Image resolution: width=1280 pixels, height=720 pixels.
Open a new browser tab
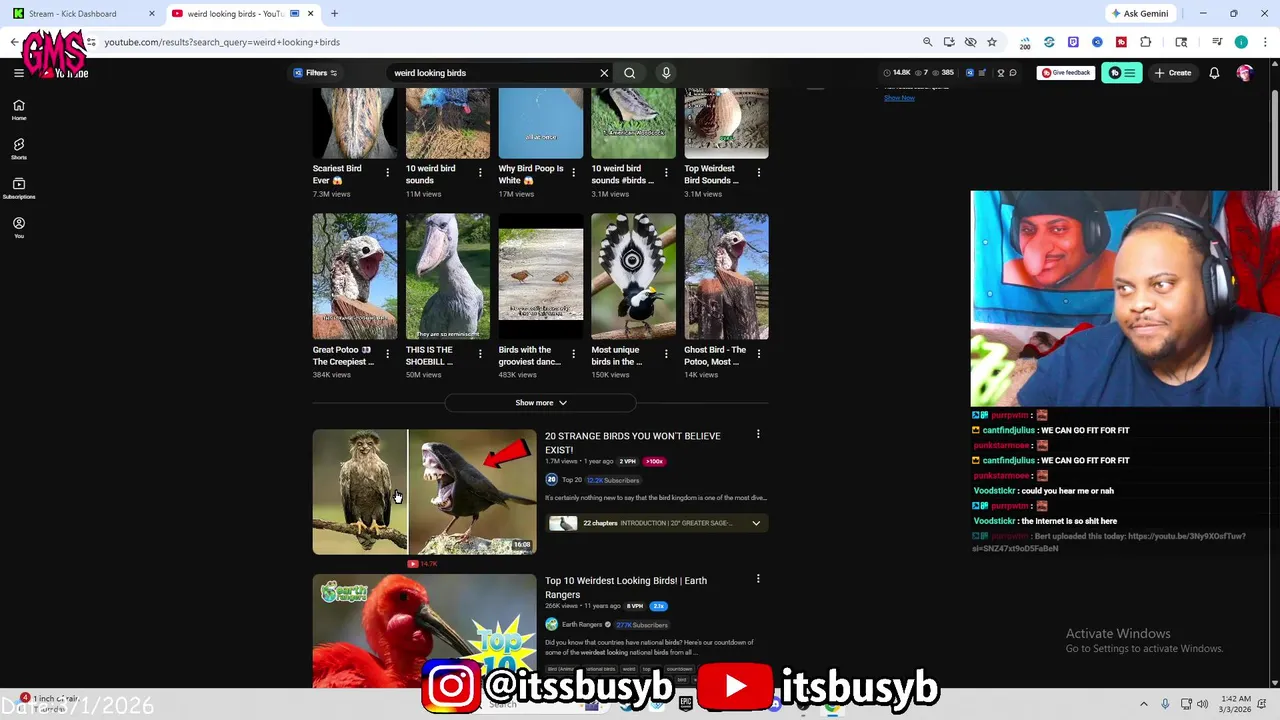(x=334, y=14)
